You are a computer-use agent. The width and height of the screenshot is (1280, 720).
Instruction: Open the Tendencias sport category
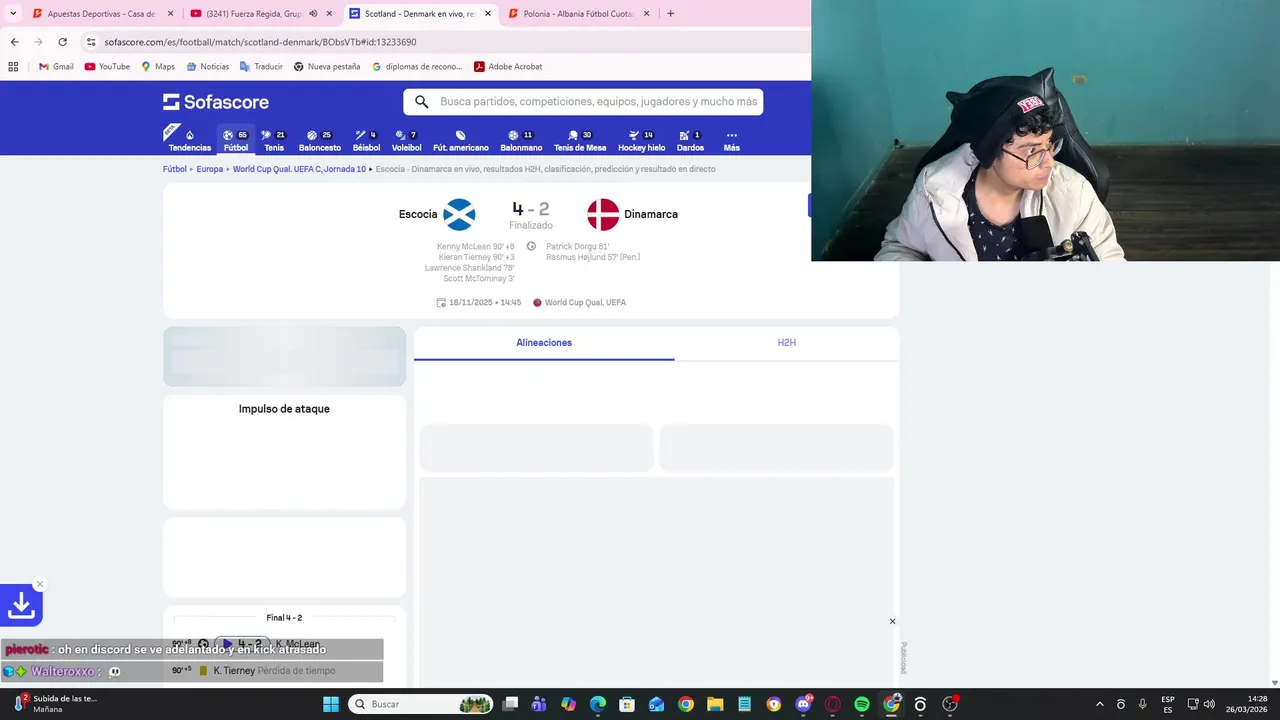click(x=189, y=141)
